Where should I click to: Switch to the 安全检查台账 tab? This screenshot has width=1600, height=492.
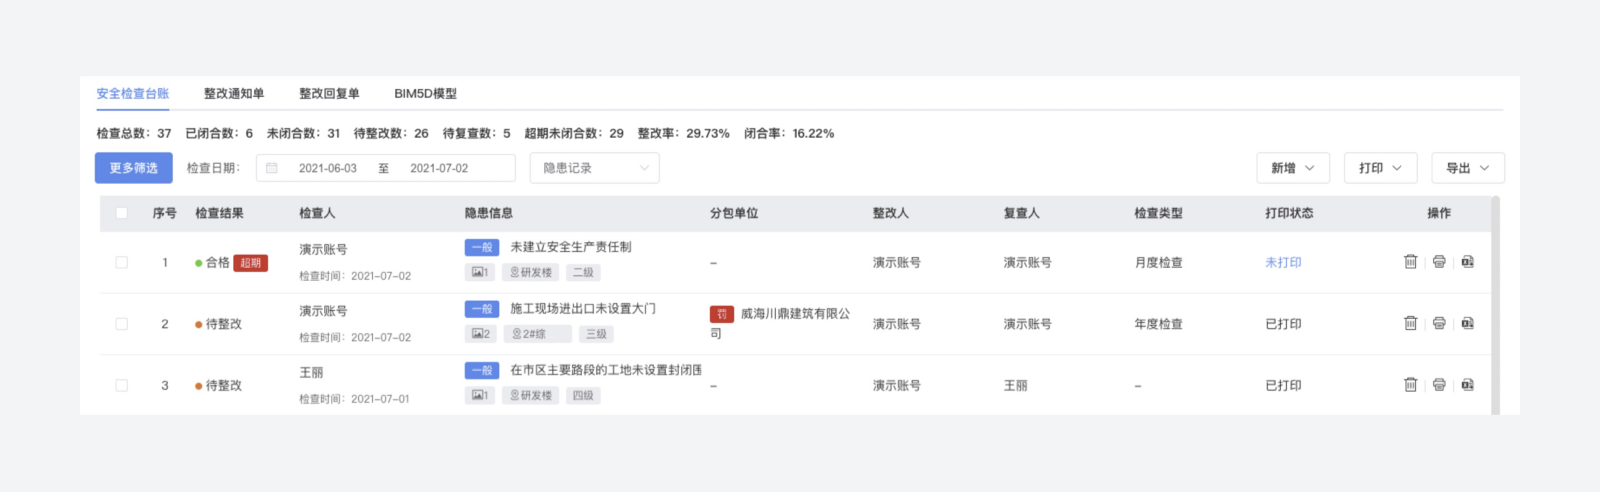[x=133, y=93]
